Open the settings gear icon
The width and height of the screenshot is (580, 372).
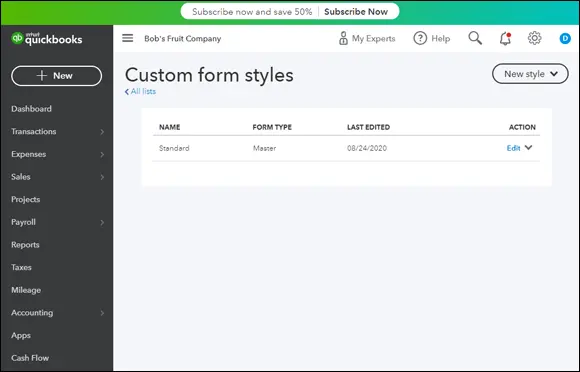pos(534,38)
